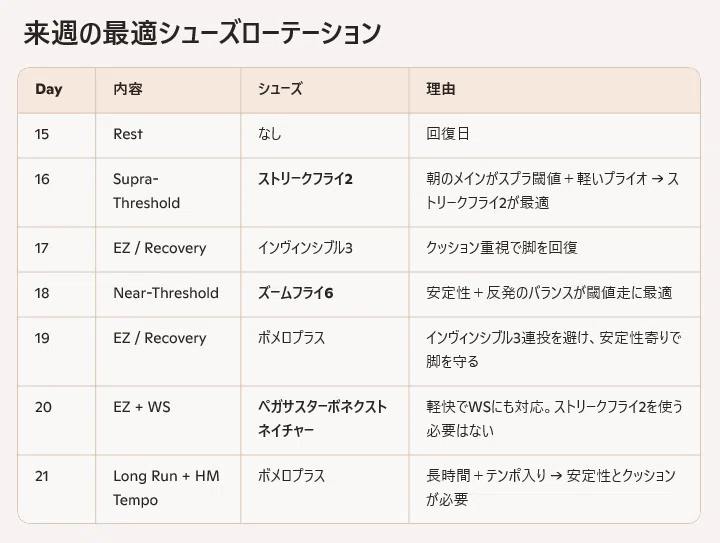The height and width of the screenshot is (543, 720).
Task: Click the Rest cell for day 15
Action: click(128, 134)
